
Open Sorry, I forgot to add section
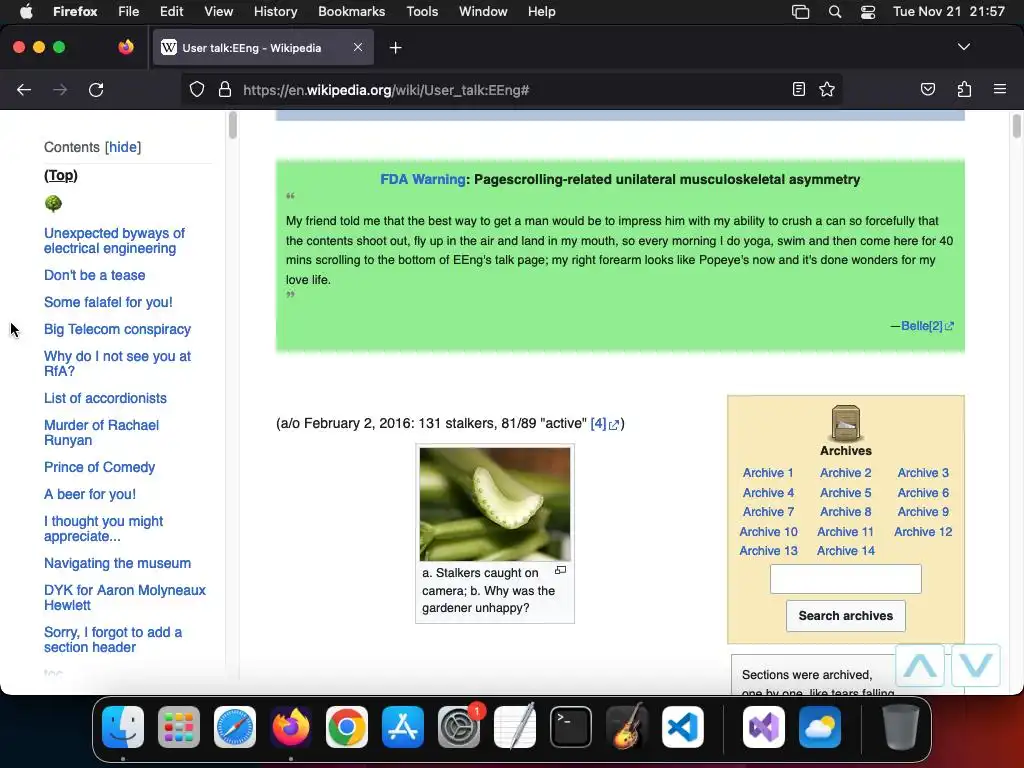[x=113, y=640]
